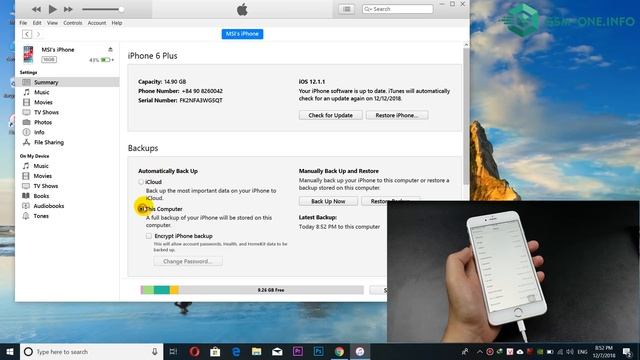Screen dimensions: 640x360
Task: Open Photoshop from taskbar
Action: tap(318, 351)
